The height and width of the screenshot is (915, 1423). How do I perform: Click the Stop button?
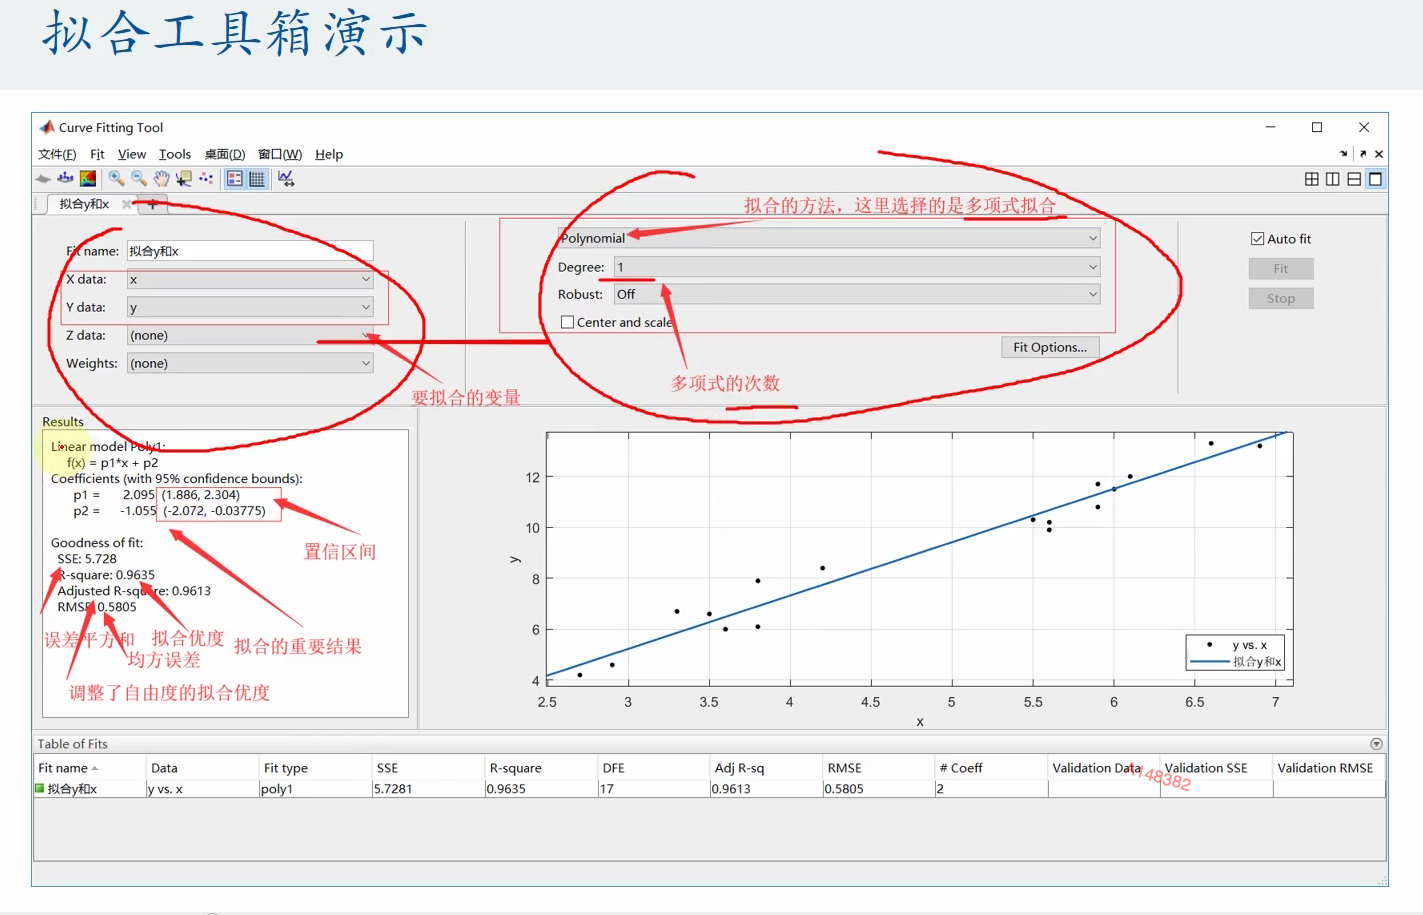click(1281, 299)
